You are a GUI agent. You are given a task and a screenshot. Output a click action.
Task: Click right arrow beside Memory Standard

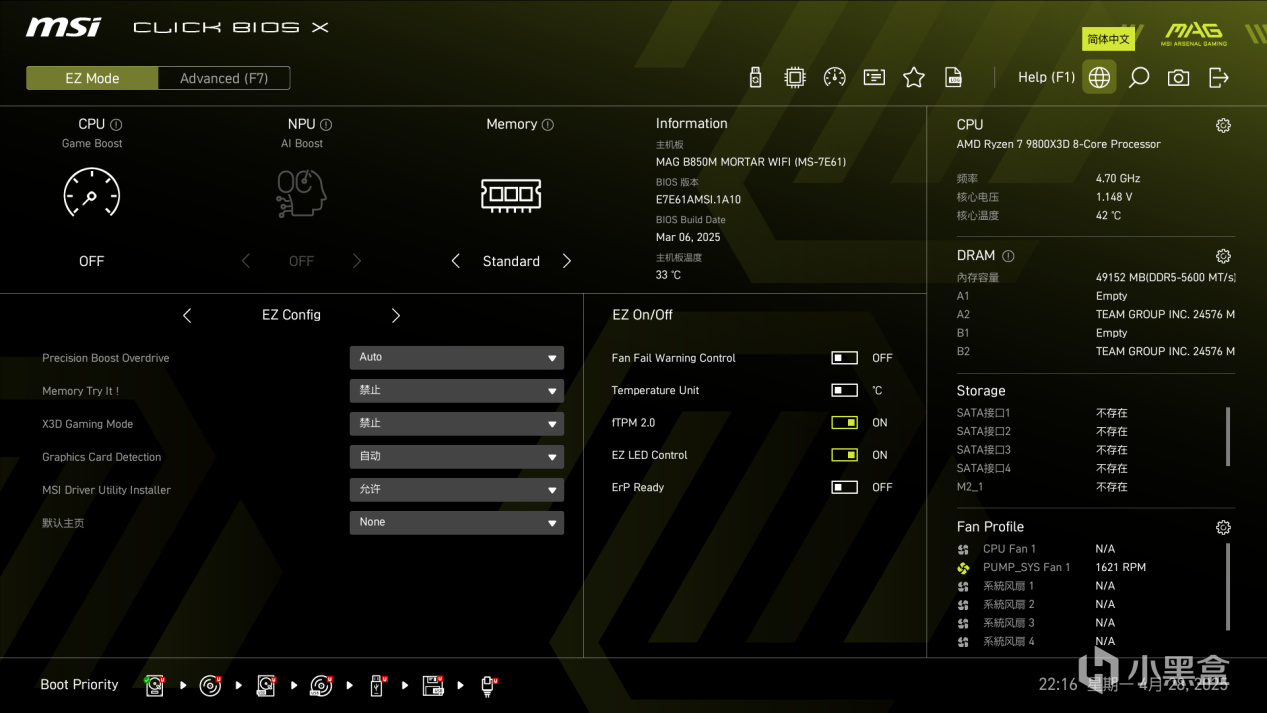[x=567, y=261]
